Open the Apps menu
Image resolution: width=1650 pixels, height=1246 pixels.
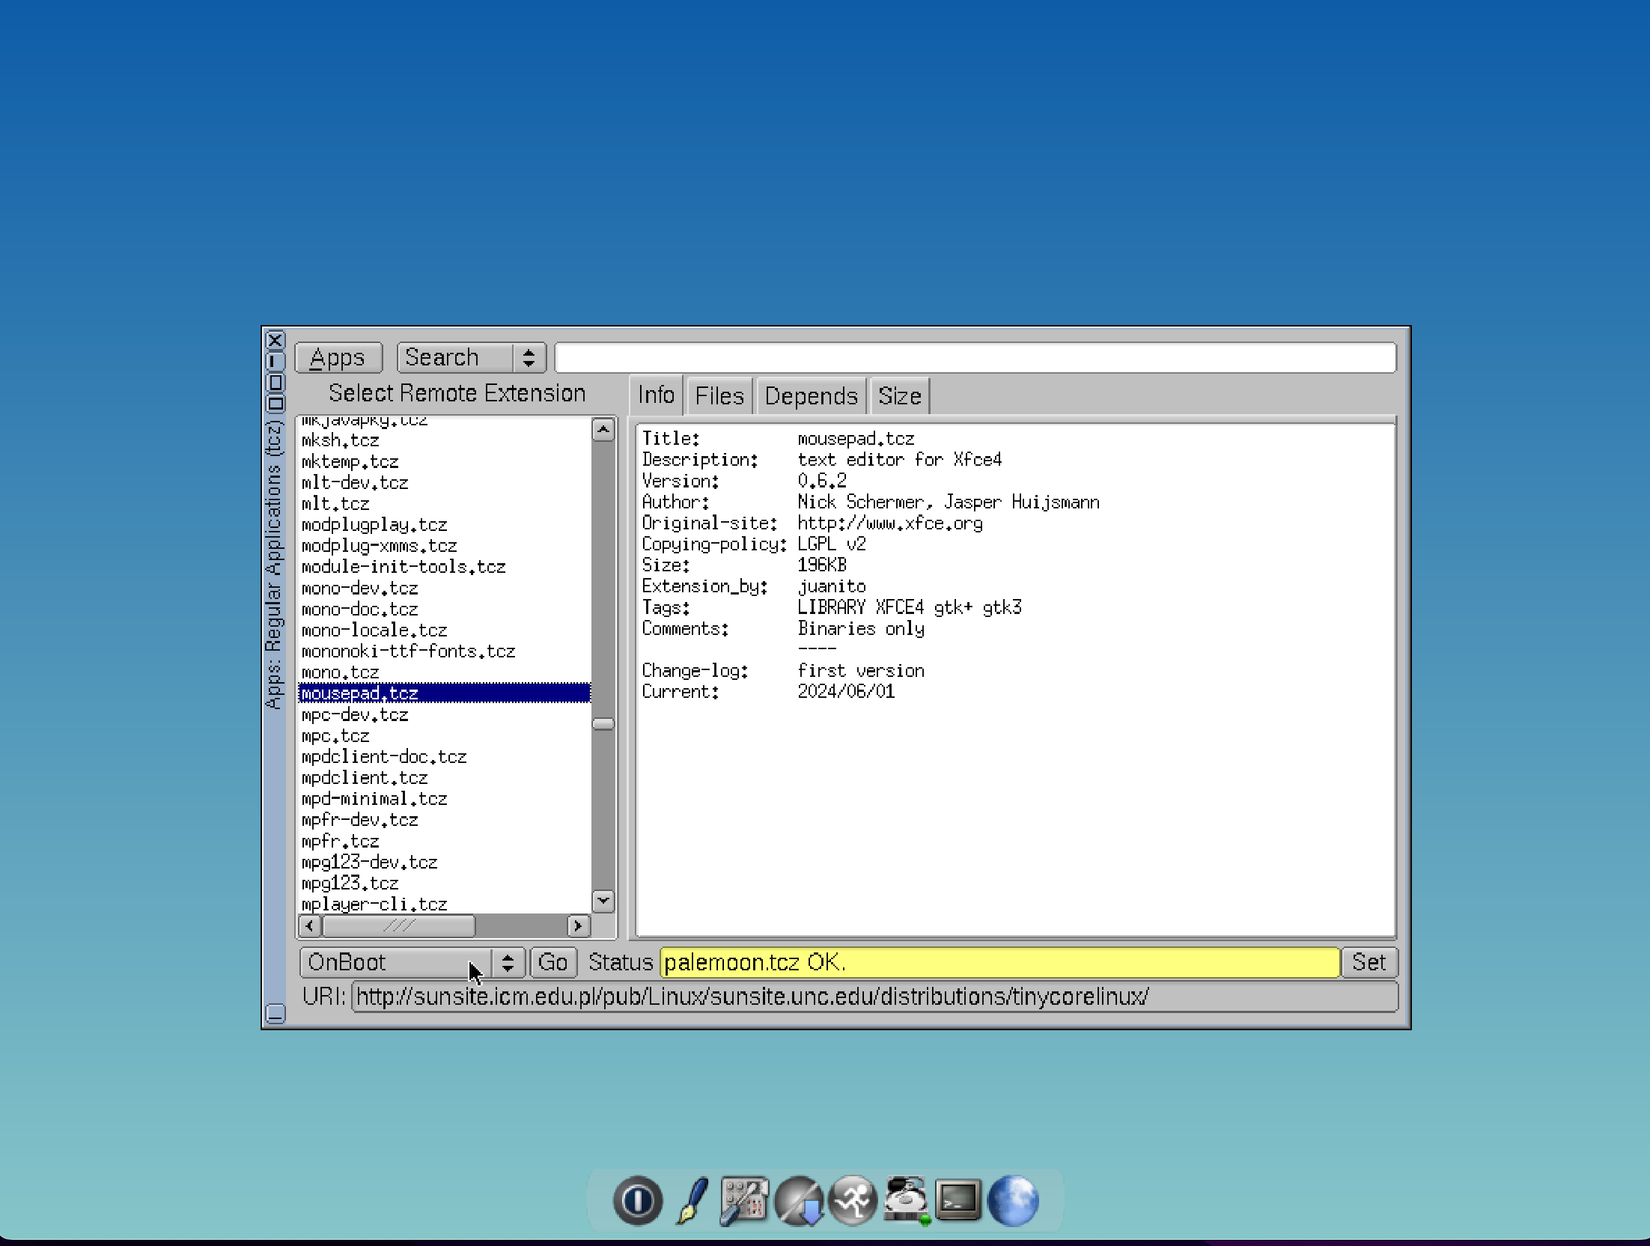[x=337, y=357]
